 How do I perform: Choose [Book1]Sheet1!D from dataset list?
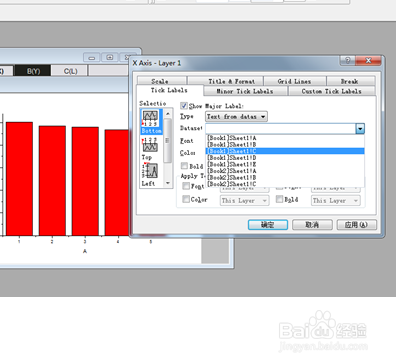pos(285,158)
